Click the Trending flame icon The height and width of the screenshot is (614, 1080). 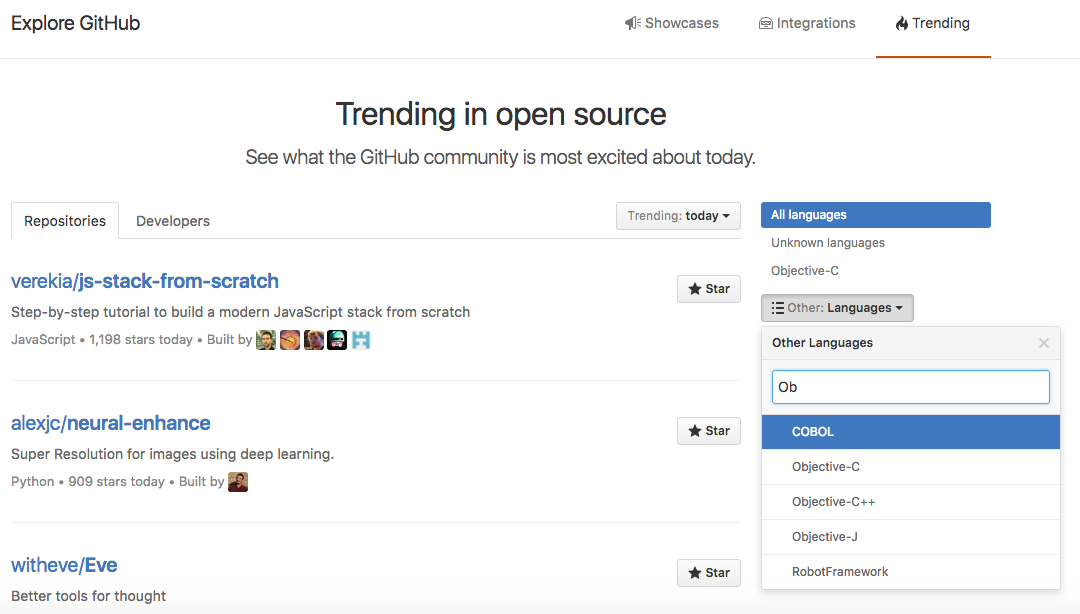[x=902, y=23]
